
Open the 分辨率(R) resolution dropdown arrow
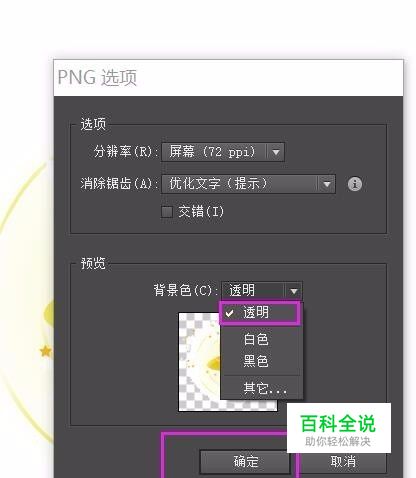point(276,152)
